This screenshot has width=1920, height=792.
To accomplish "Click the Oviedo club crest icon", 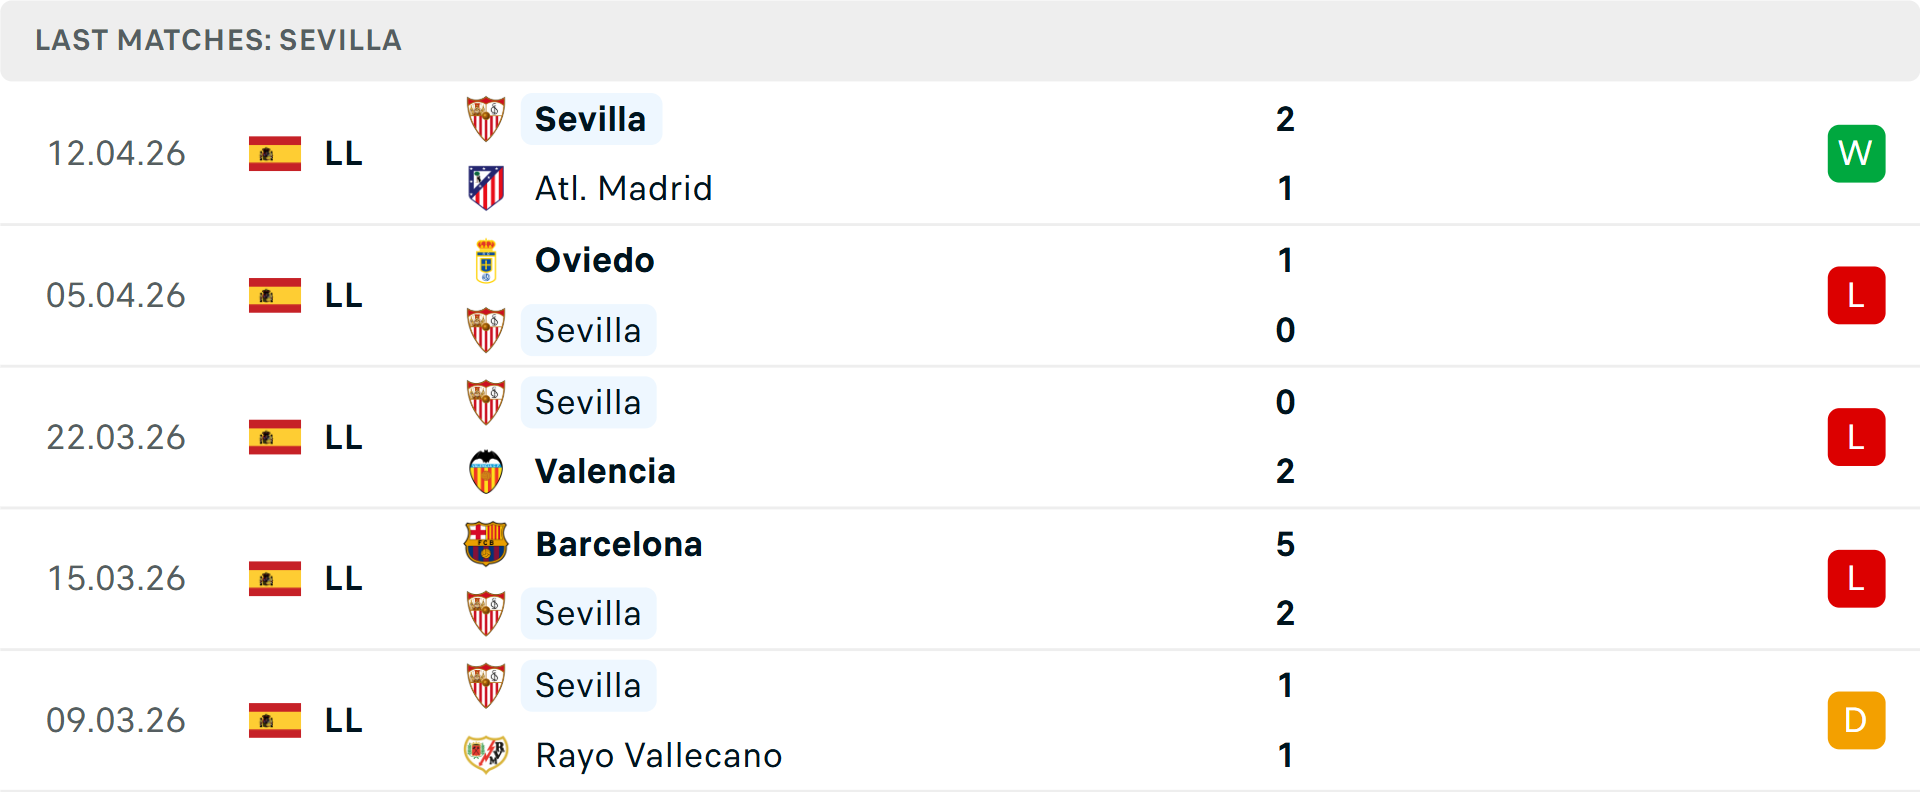I will [487, 259].
